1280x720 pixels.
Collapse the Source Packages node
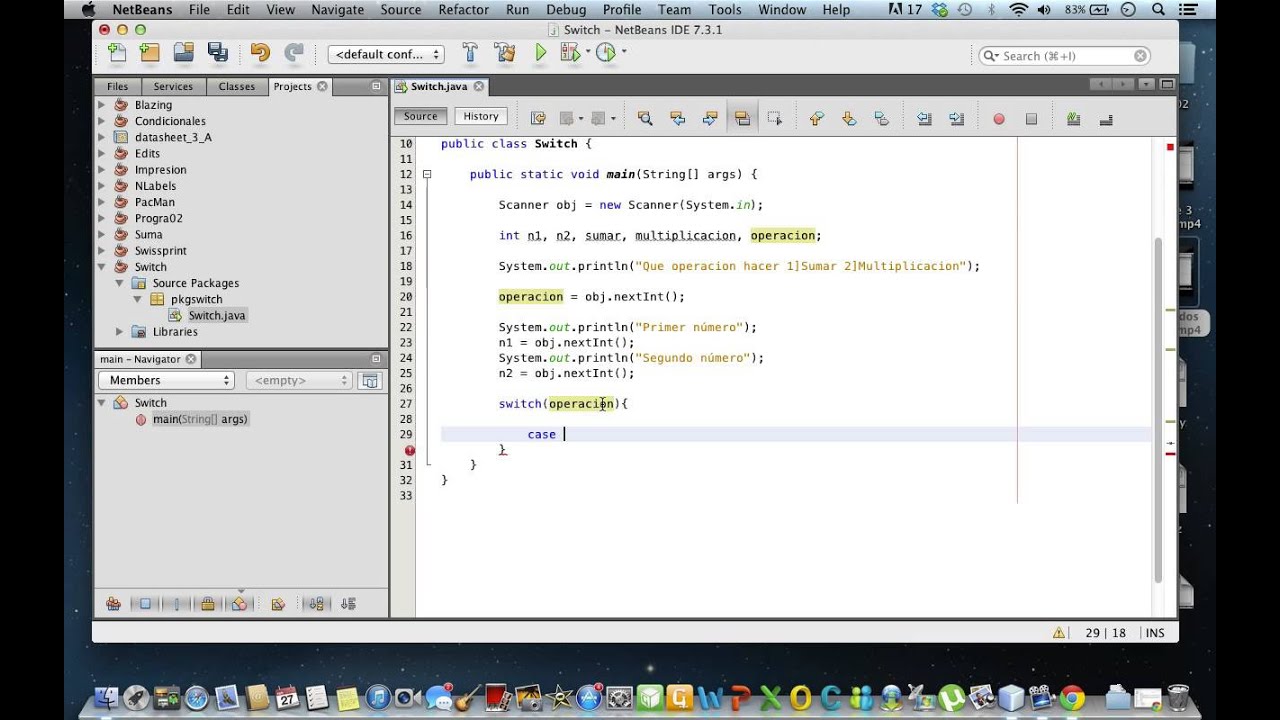[x=120, y=283]
